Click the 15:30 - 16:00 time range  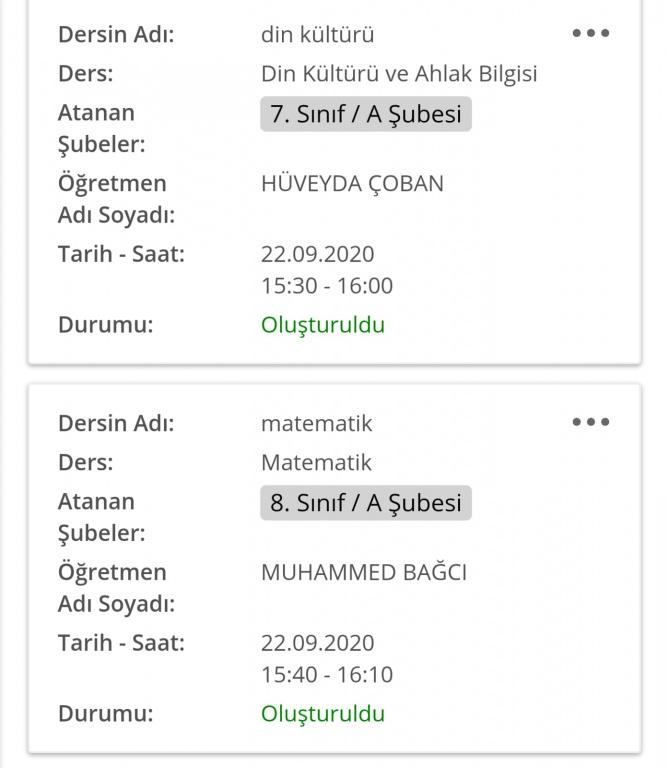(326, 286)
